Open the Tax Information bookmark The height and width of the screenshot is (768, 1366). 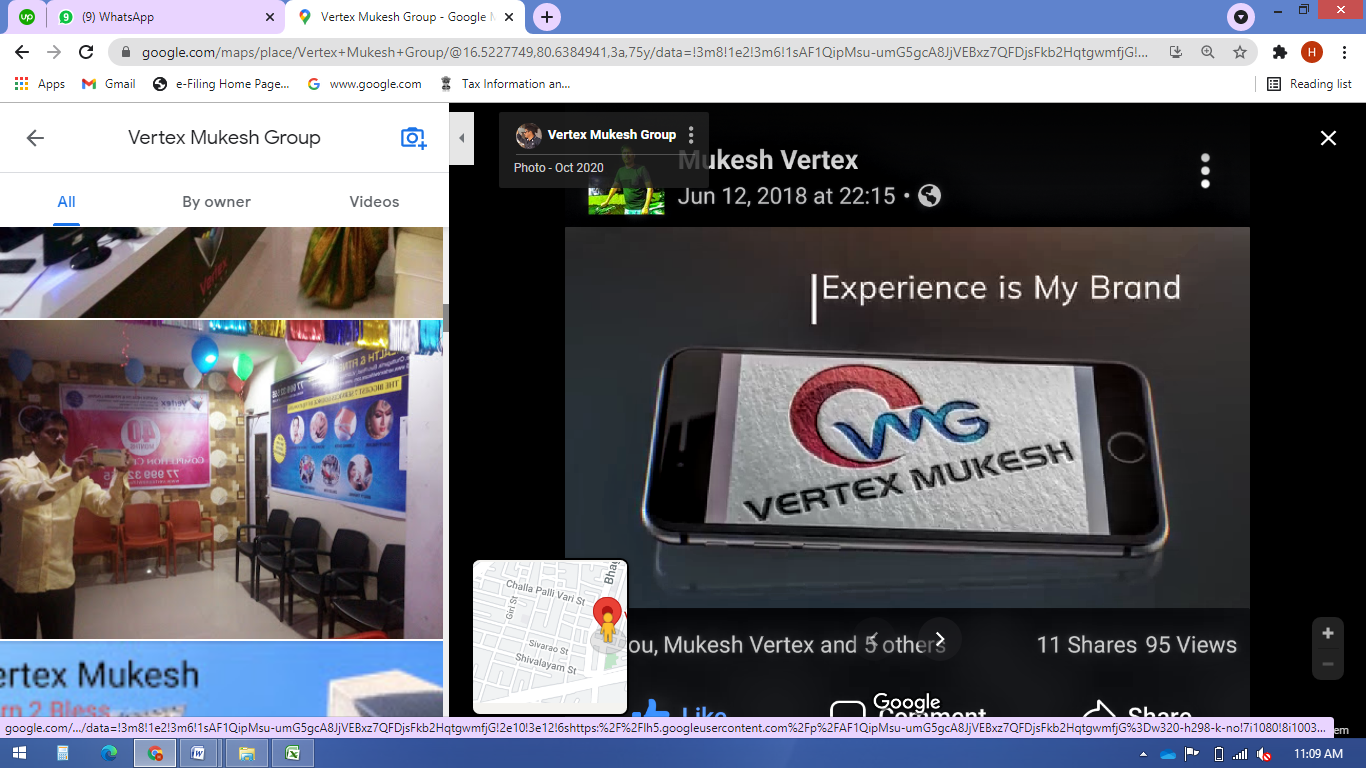pyautogui.click(x=505, y=84)
